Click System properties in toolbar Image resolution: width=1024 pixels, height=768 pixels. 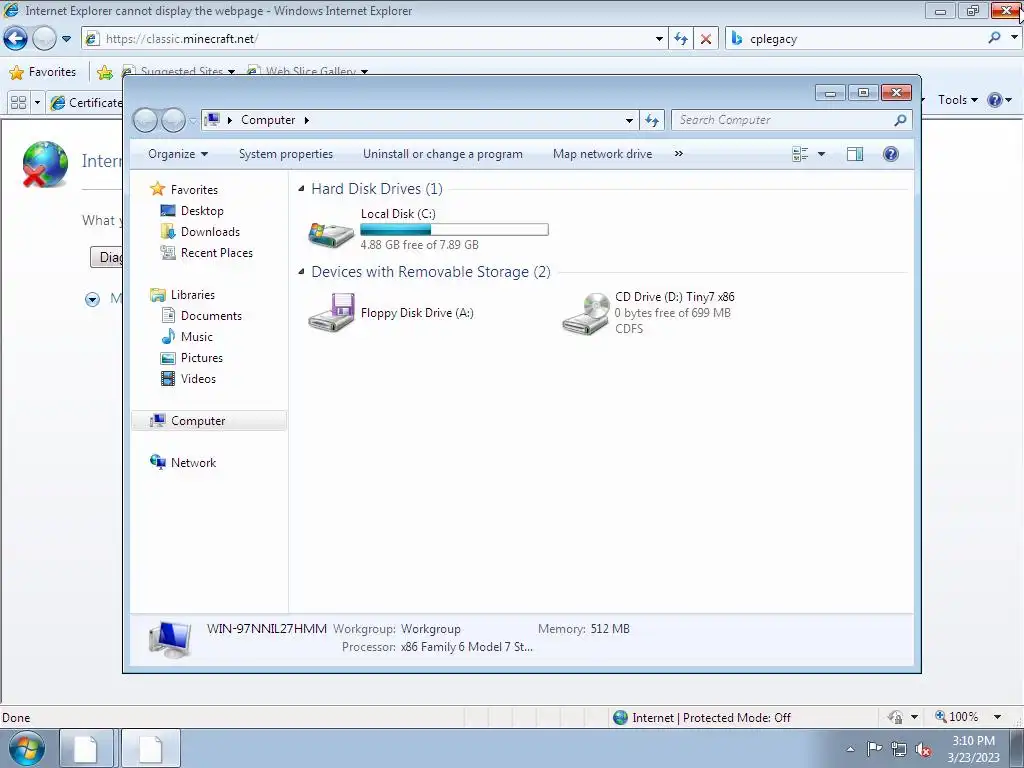point(286,154)
